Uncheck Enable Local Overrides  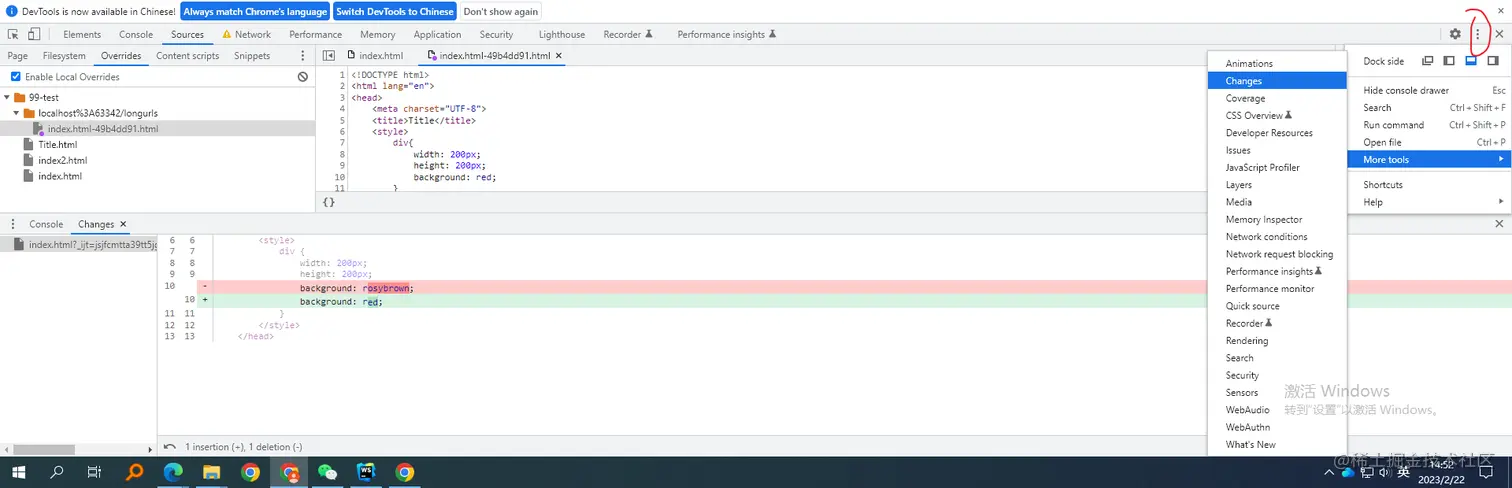point(15,77)
